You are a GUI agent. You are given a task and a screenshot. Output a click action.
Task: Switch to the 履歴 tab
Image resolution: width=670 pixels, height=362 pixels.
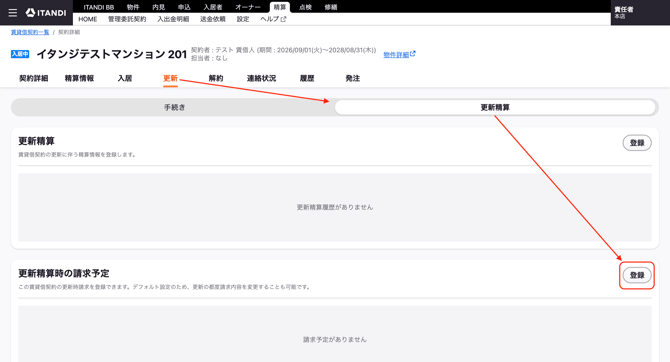tap(307, 79)
